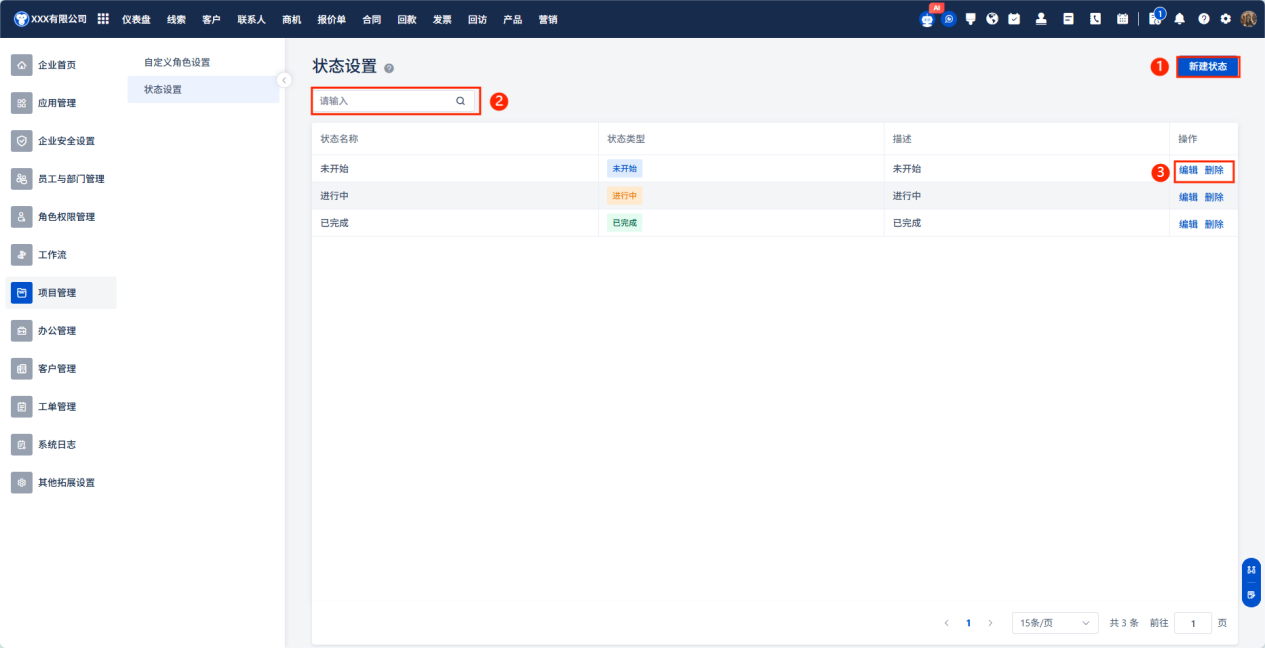Open the blue chat message icon
This screenshot has width=1265, height=648.
(949, 19)
